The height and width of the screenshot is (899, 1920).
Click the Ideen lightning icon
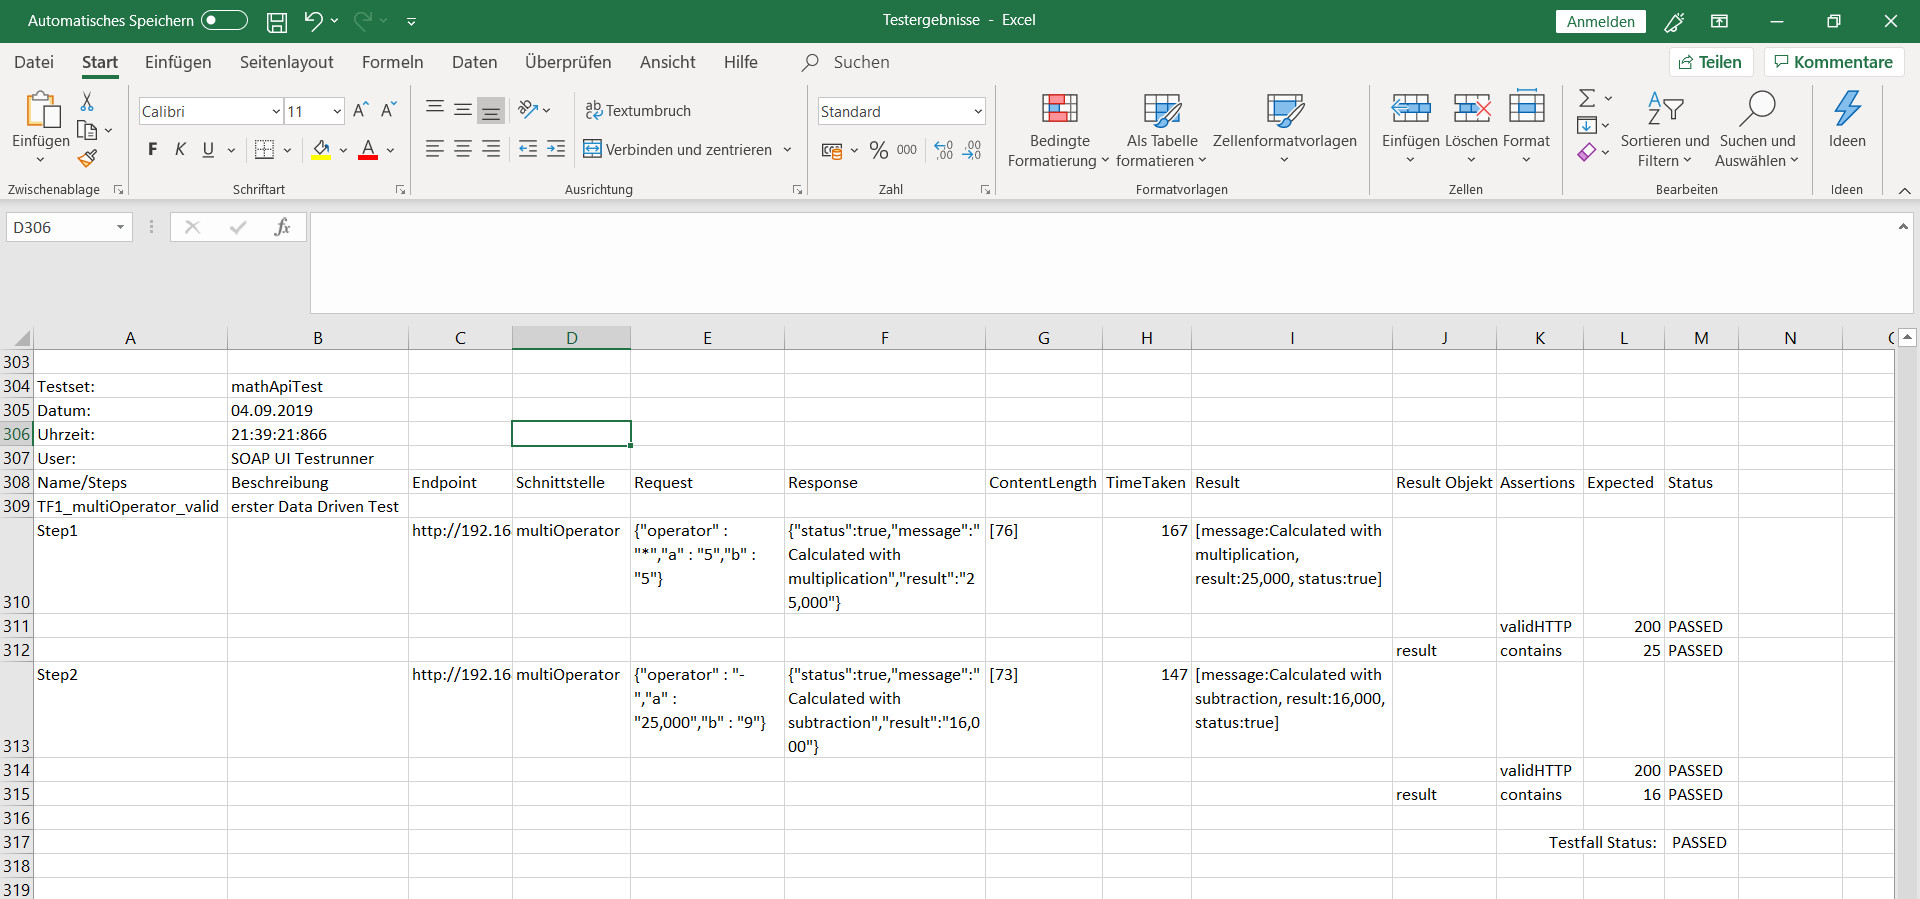point(1847,108)
